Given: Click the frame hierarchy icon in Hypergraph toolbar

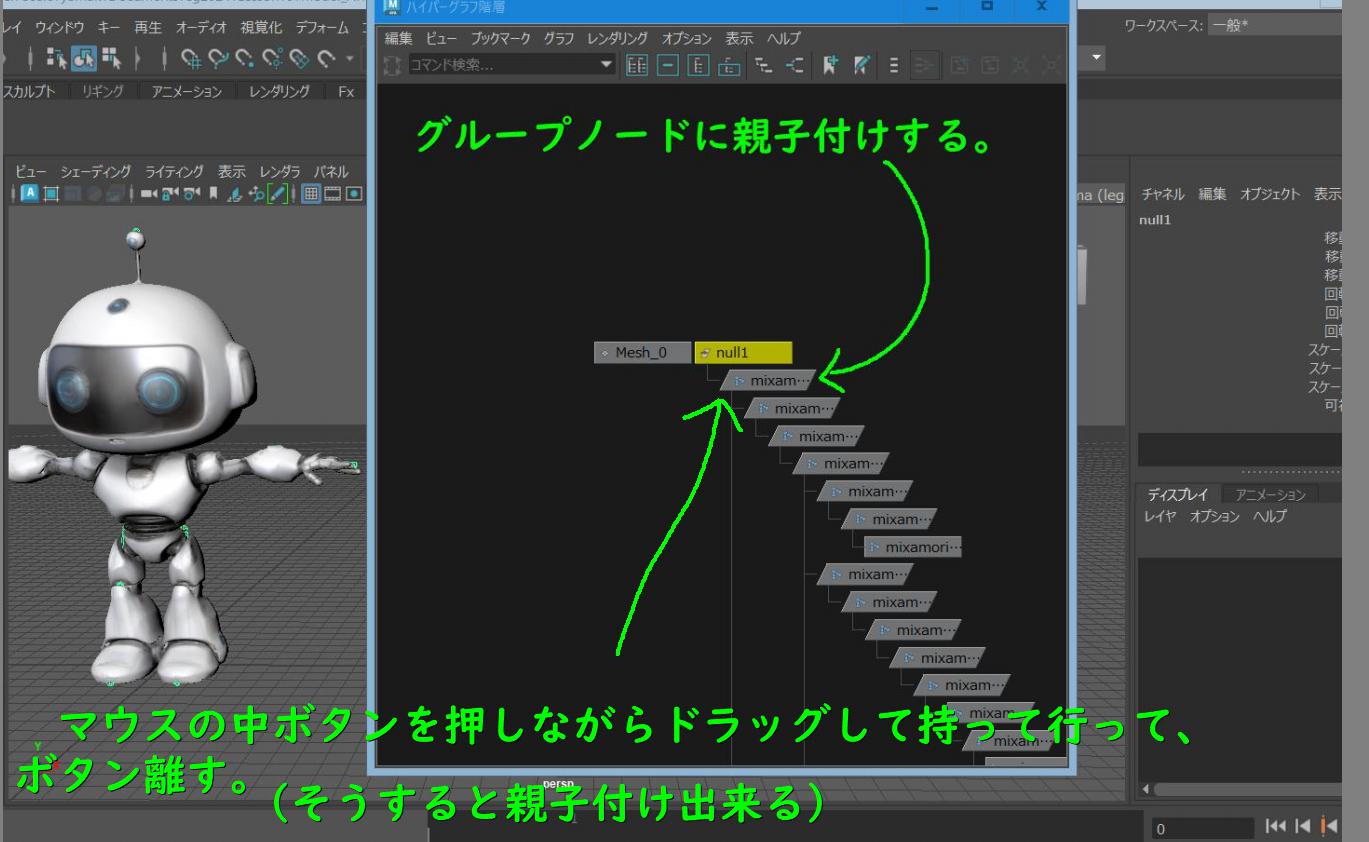Looking at the screenshot, I should click(698, 66).
